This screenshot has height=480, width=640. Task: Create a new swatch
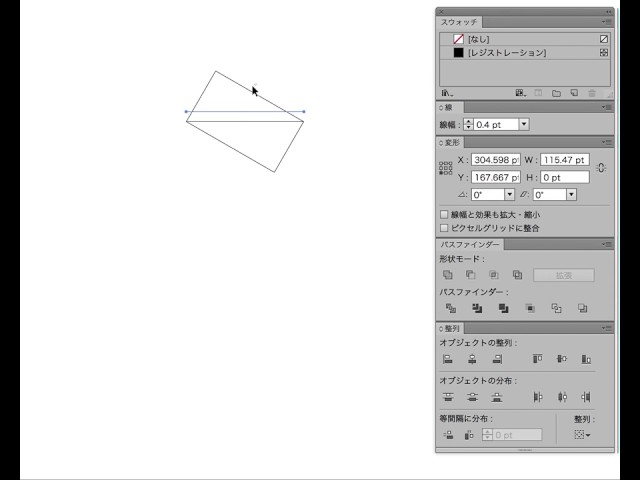574,93
